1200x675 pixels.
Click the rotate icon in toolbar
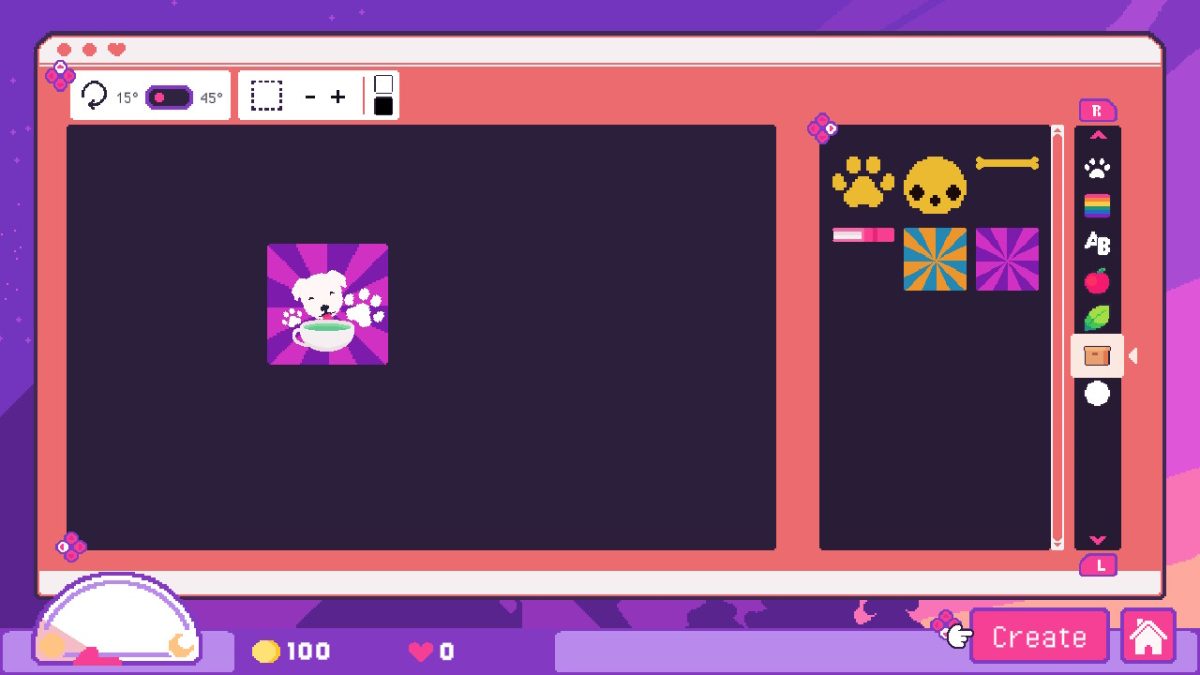pyautogui.click(x=94, y=97)
